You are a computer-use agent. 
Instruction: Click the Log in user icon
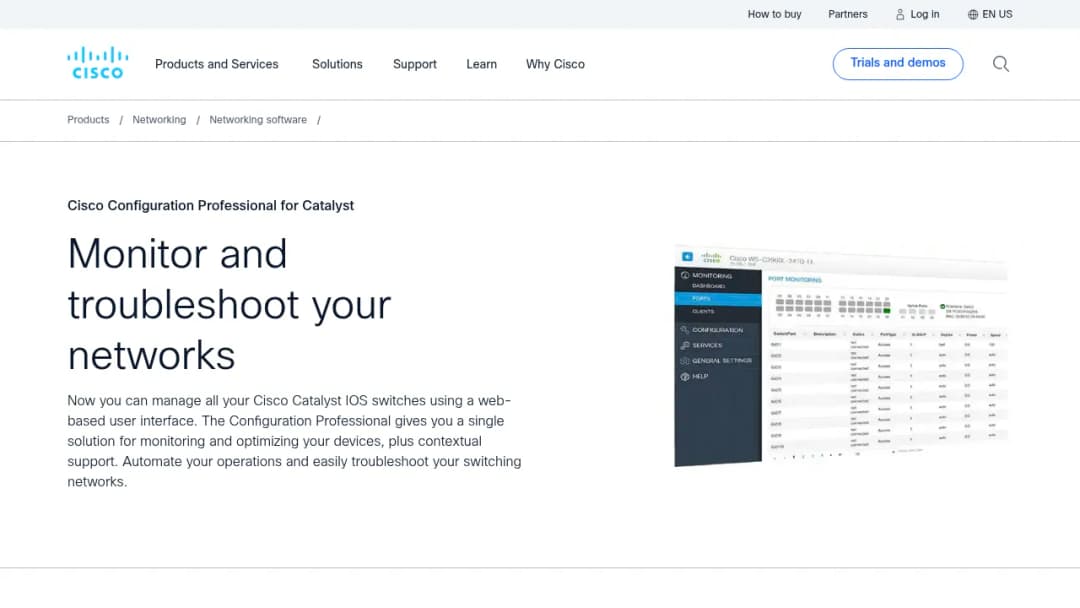coord(900,14)
